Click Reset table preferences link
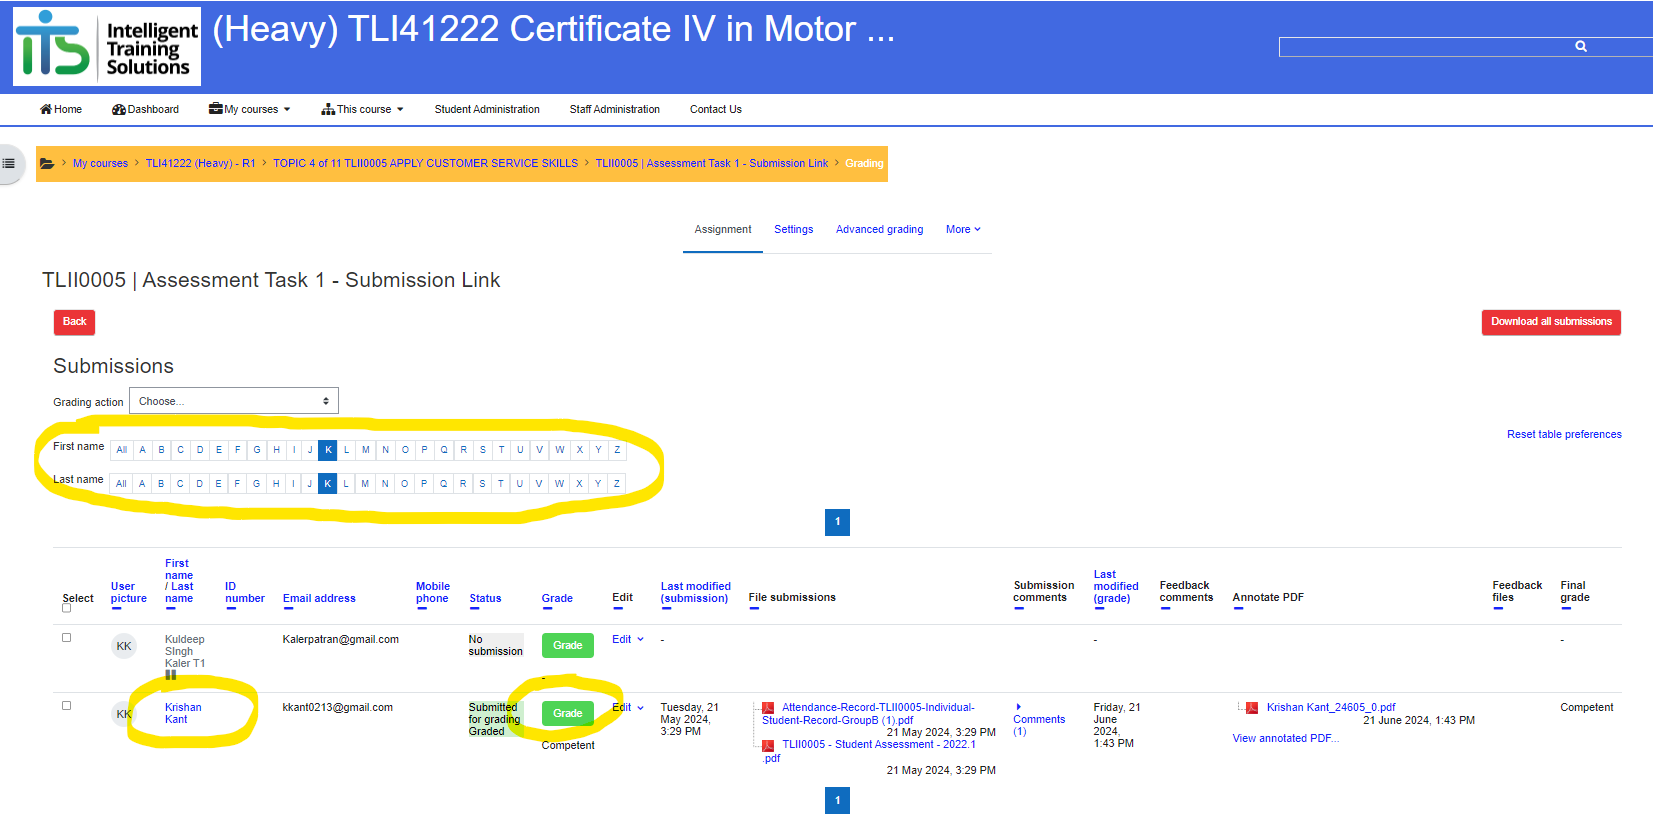Image resolution: width=1653 pixels, height=820 pixels. coord(1564,435)
